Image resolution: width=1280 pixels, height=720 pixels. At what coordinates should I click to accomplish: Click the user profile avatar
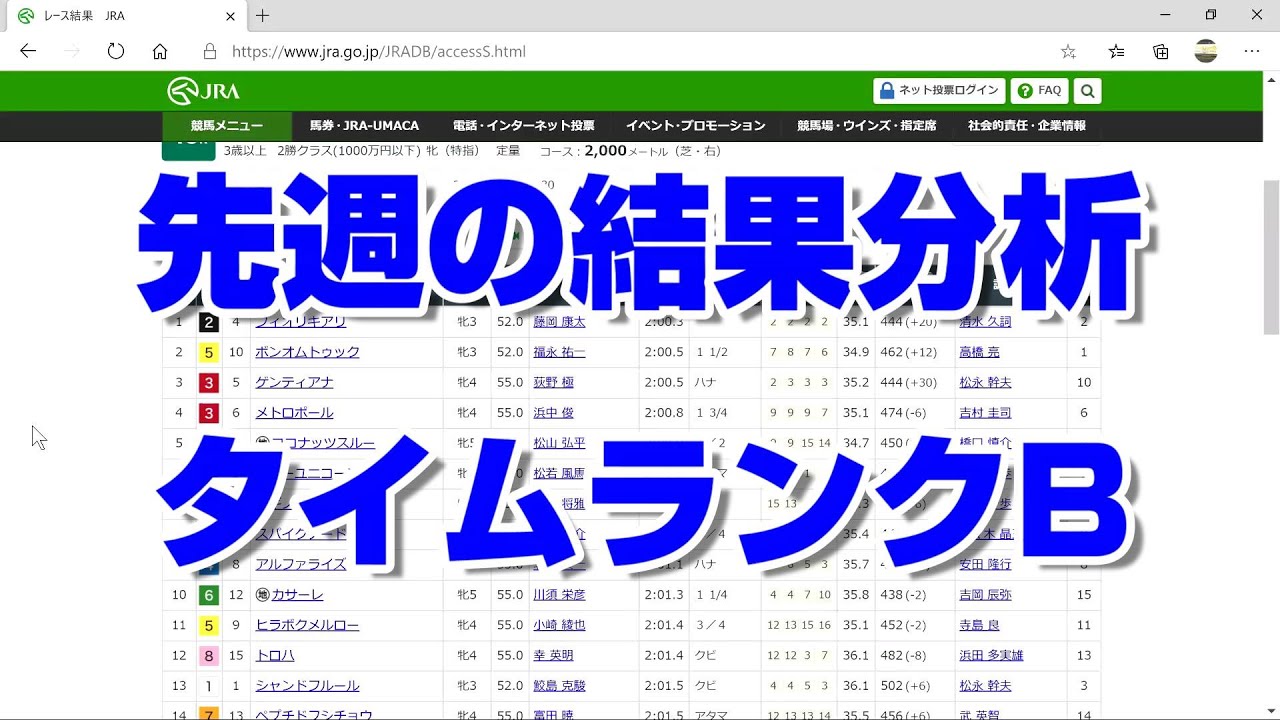pyautogui.click(x=1206, y=51)
